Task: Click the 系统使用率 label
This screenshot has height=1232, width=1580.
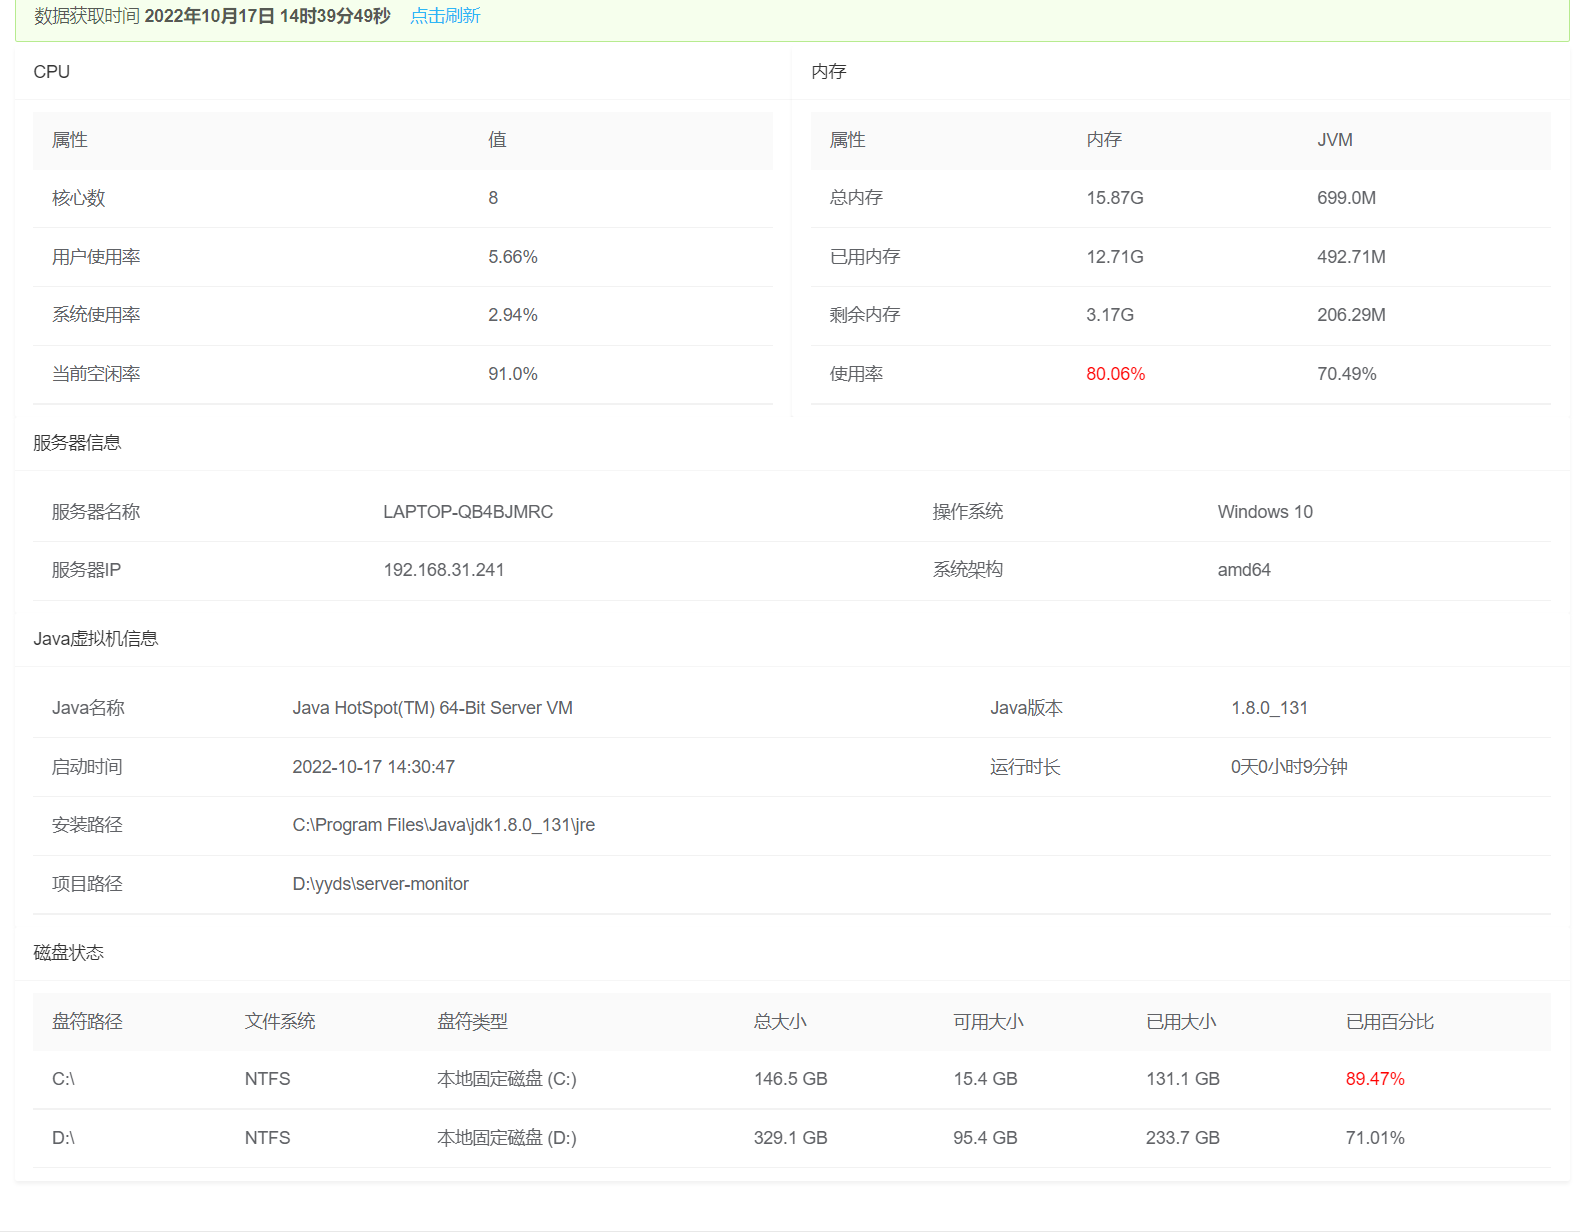Action: tap(96, 315)
